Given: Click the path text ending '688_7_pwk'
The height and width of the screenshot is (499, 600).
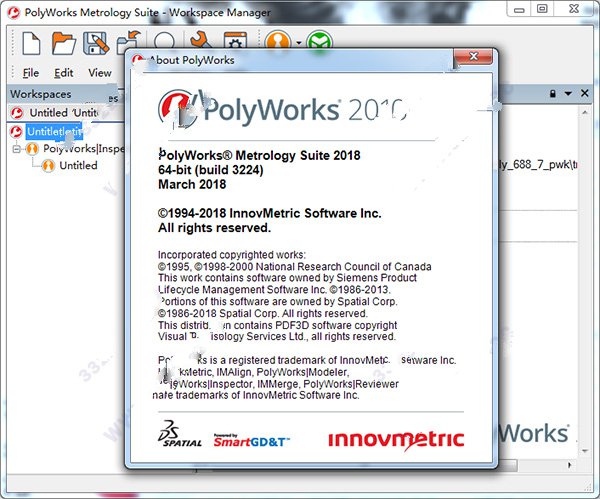Looking at the screenshot, I should point(538,165).
